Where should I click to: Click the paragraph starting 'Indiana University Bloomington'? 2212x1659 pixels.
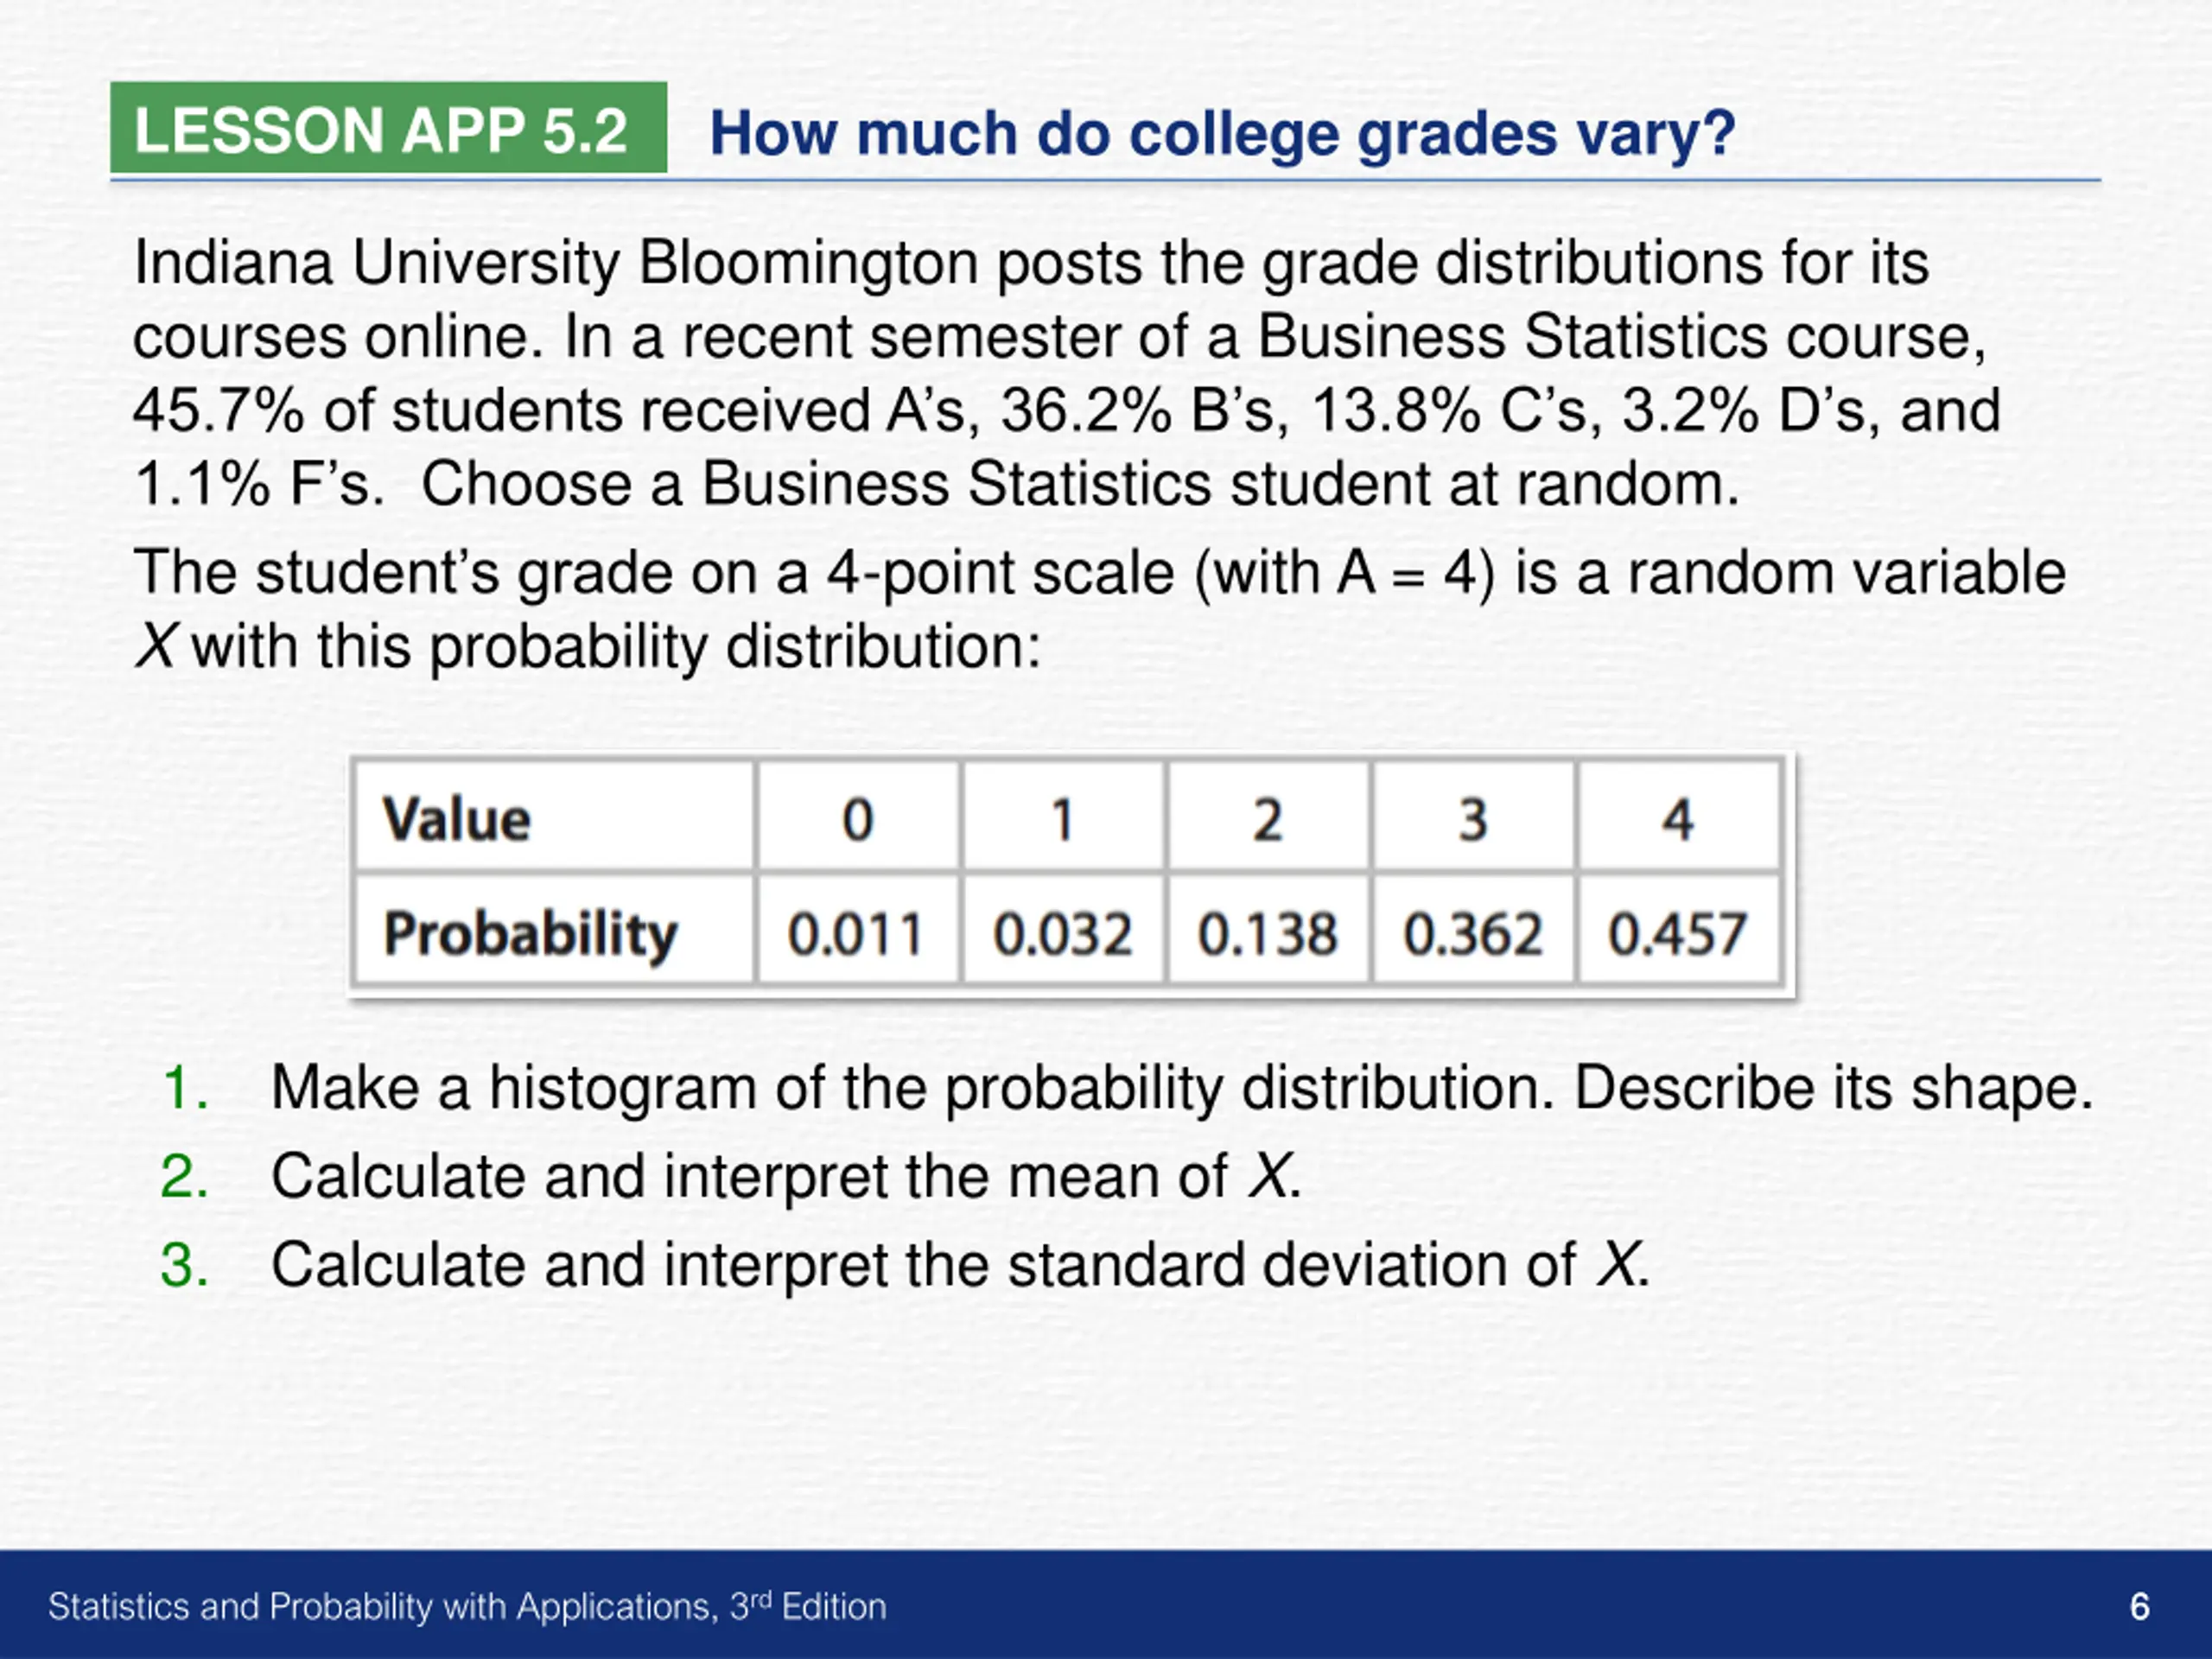1066,373
